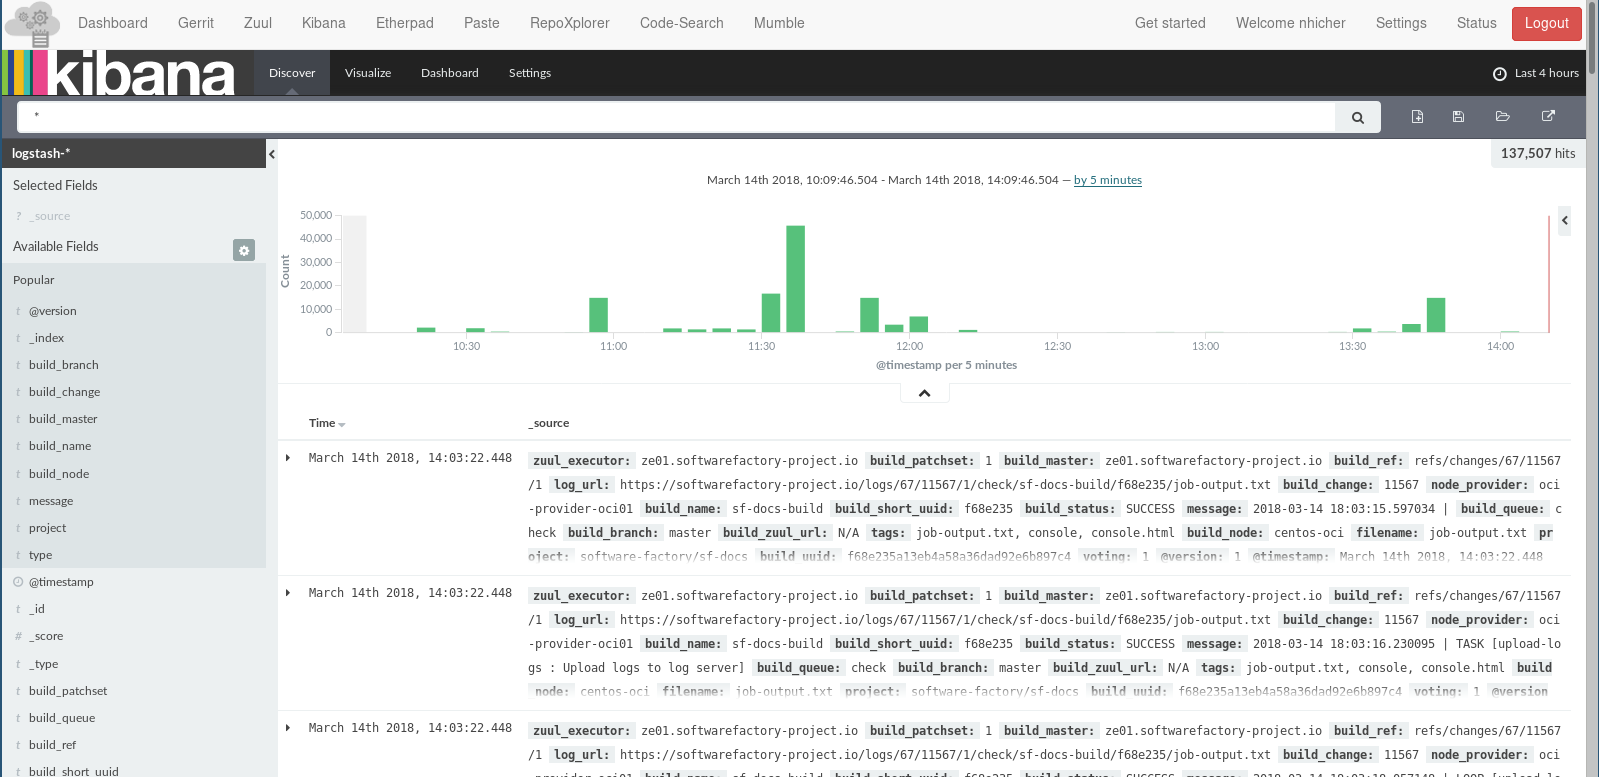
Task: Click the Load Saved Search icon
Action: (x=1502, y=117)
